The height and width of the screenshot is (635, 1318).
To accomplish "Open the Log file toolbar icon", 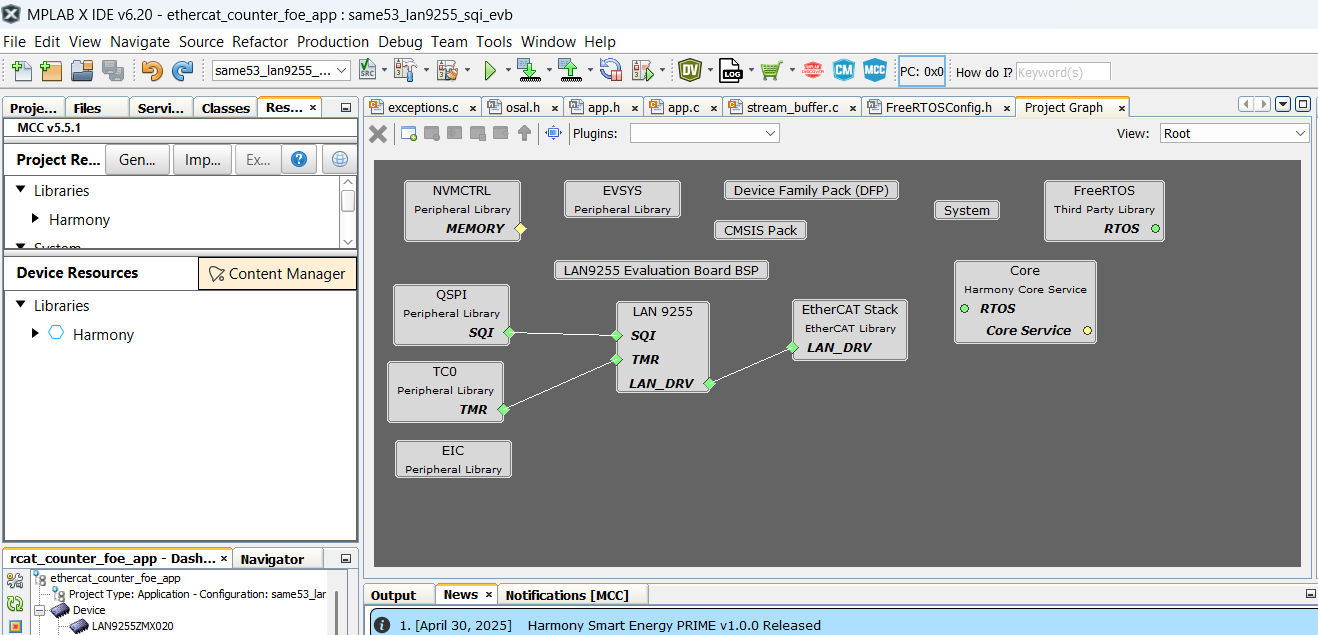I will 731,70.
